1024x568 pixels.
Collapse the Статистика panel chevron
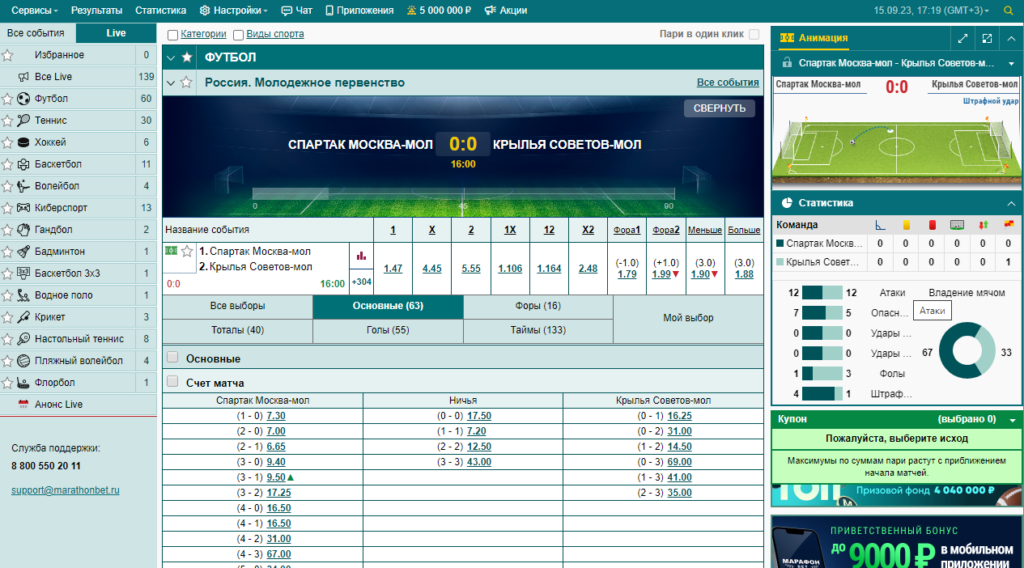click(x=1011, y=203)
